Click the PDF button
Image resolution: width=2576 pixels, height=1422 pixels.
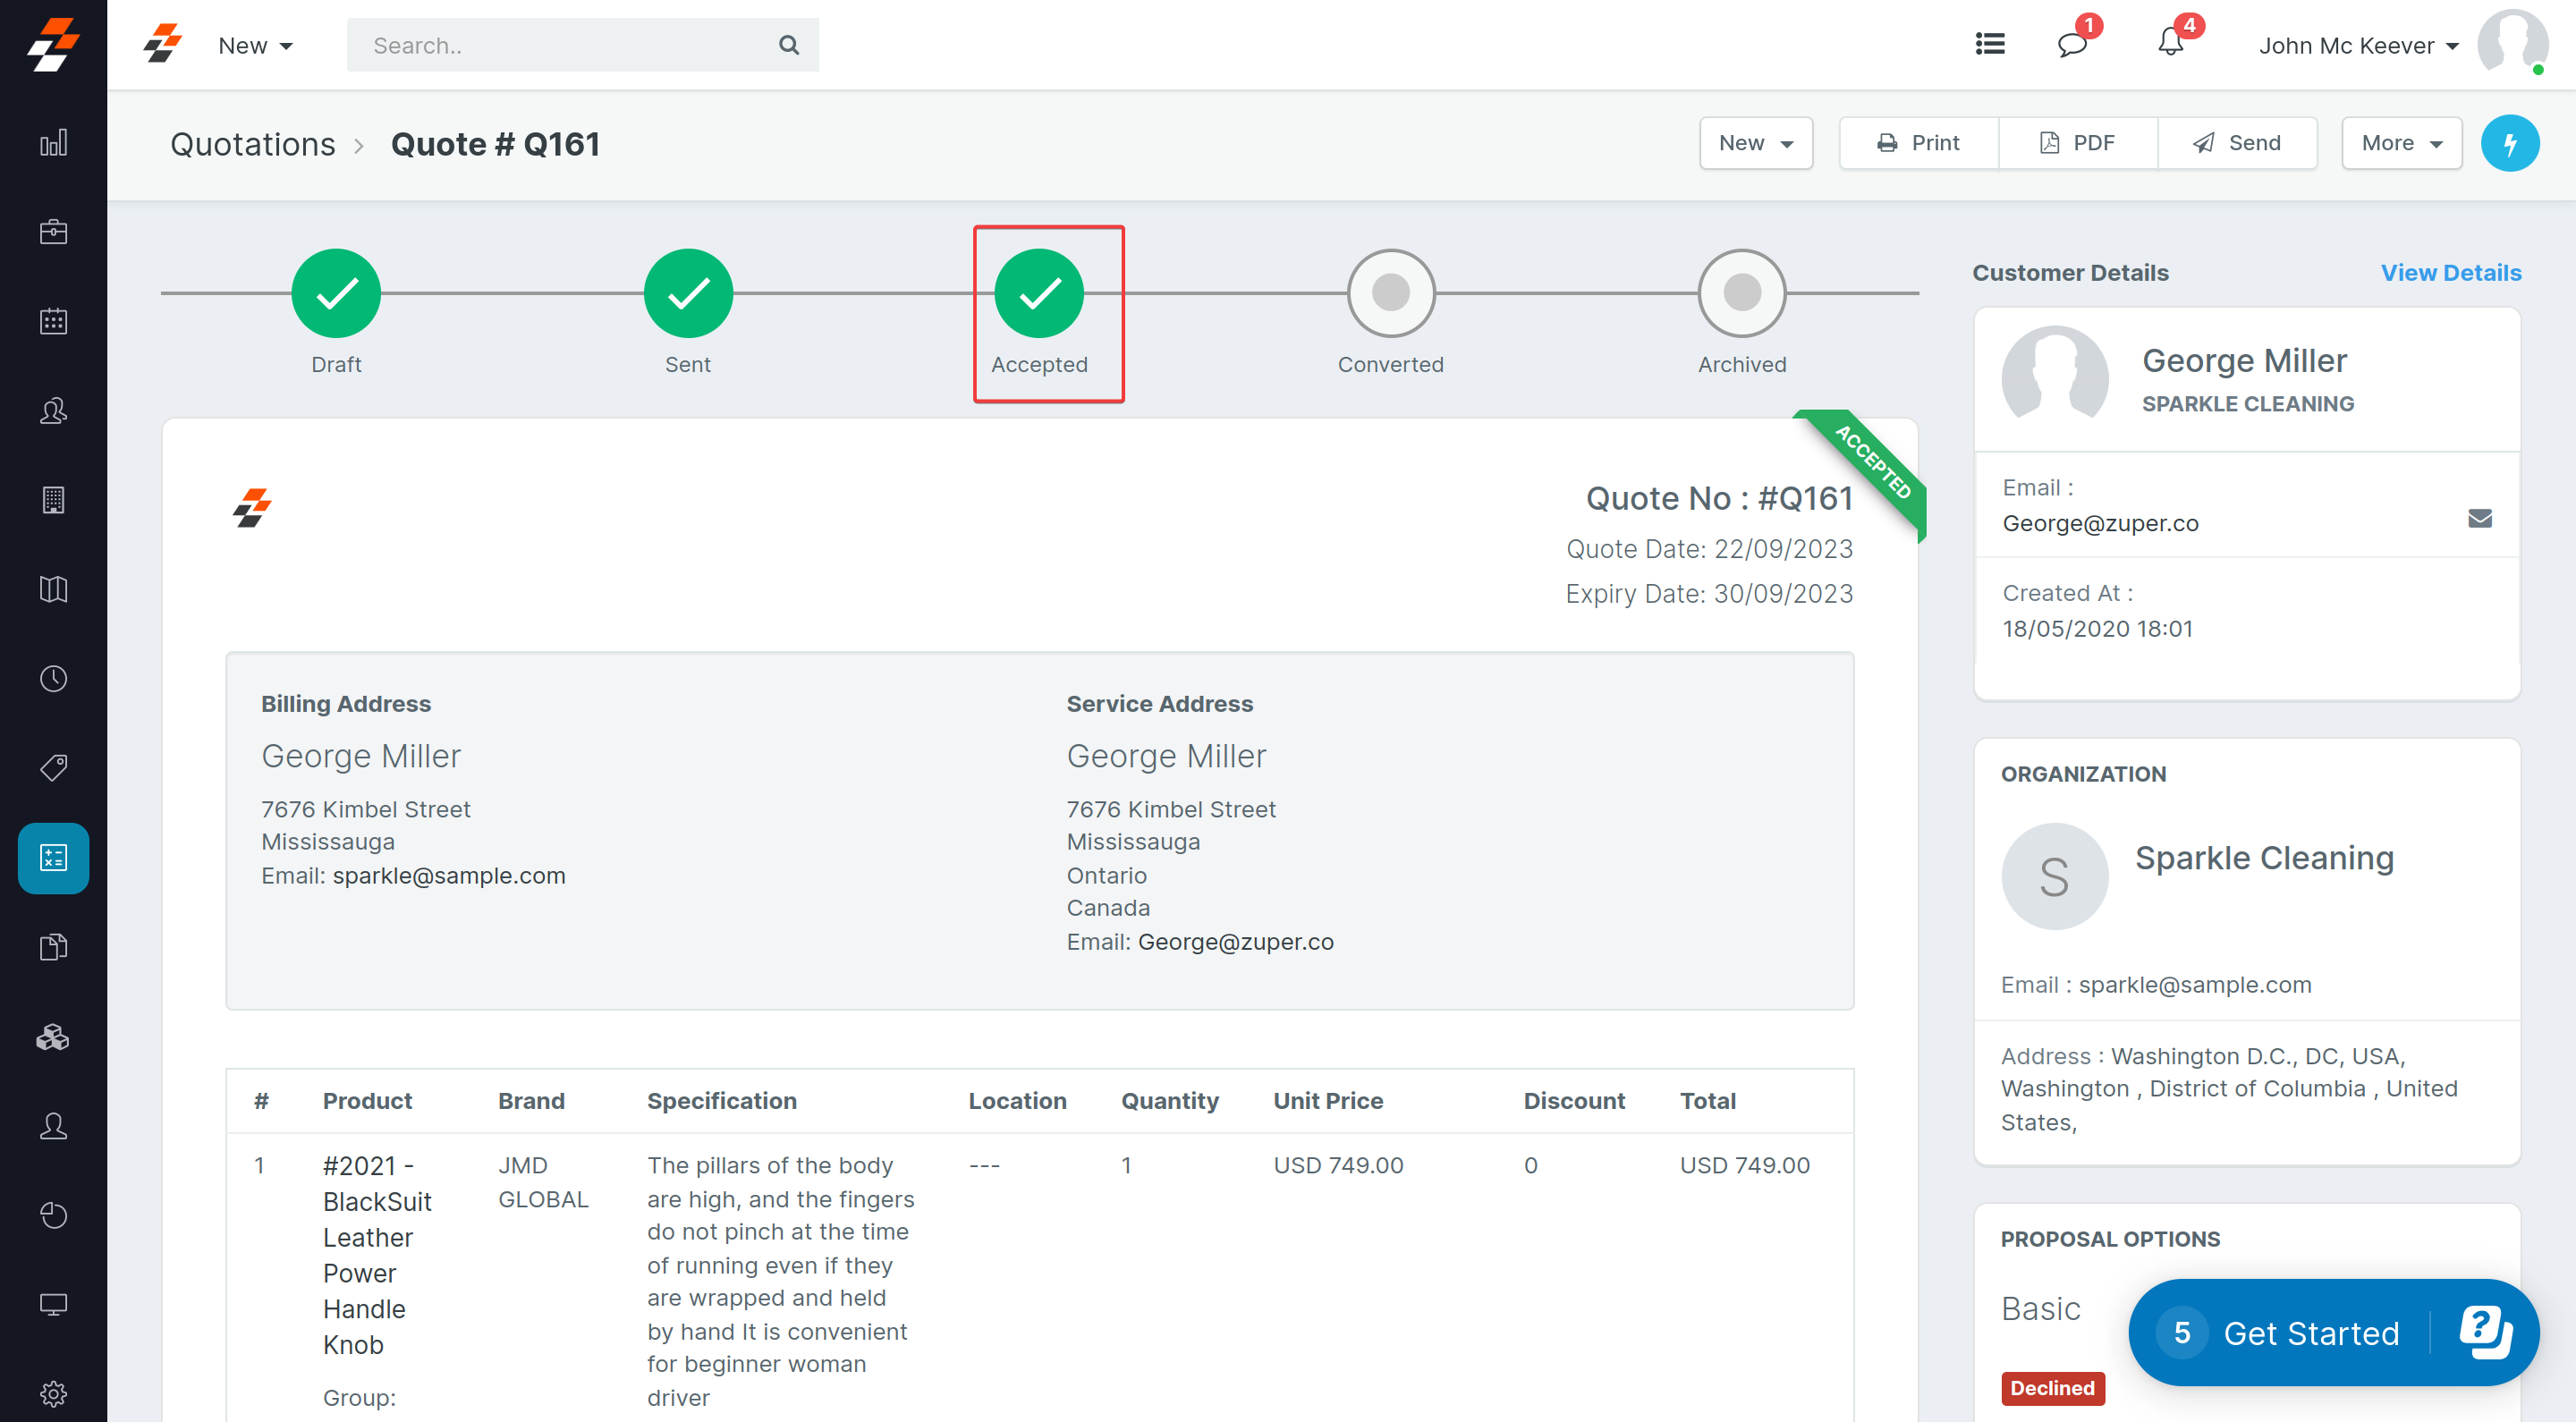pos(2077,143)
